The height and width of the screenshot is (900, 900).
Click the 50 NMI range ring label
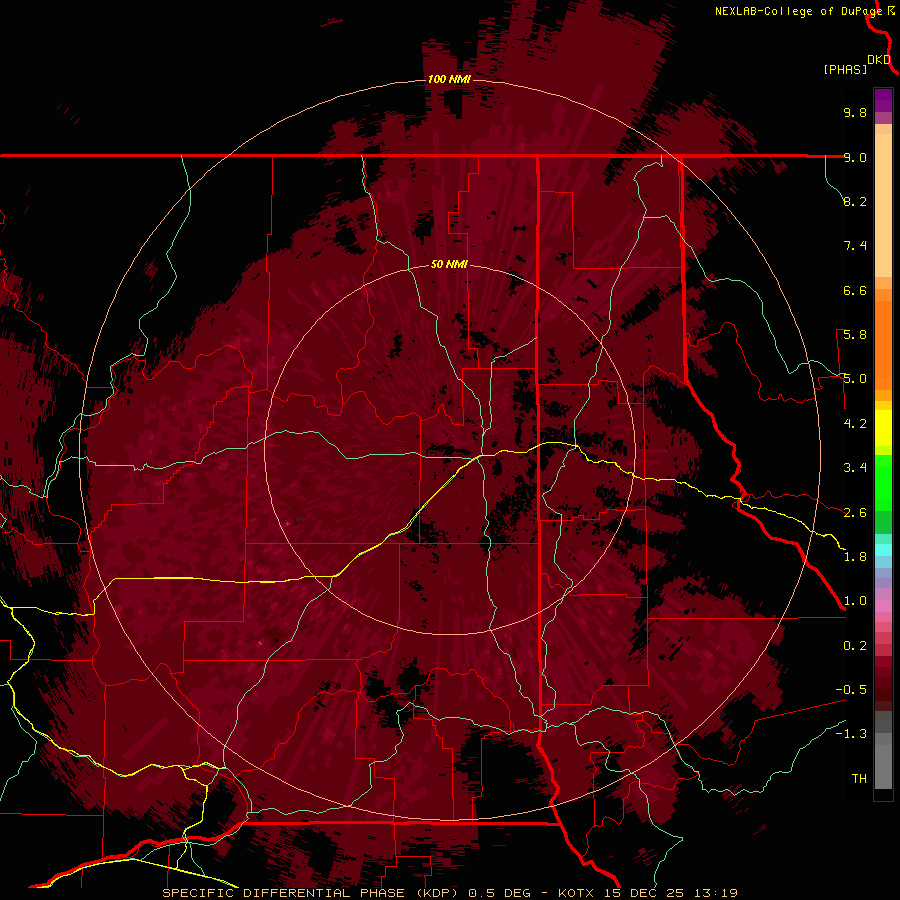[x=449, y=265]
